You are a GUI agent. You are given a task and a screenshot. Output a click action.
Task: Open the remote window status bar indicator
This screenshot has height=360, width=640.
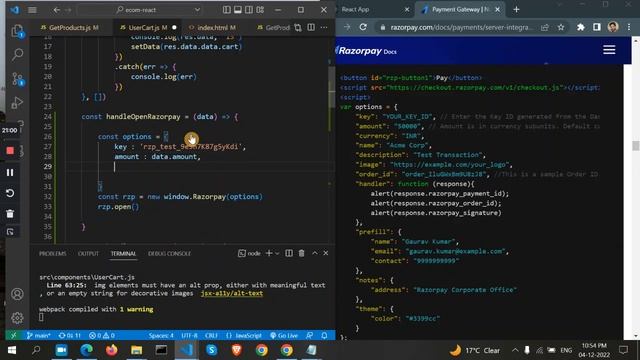click(x=14, y=336)
